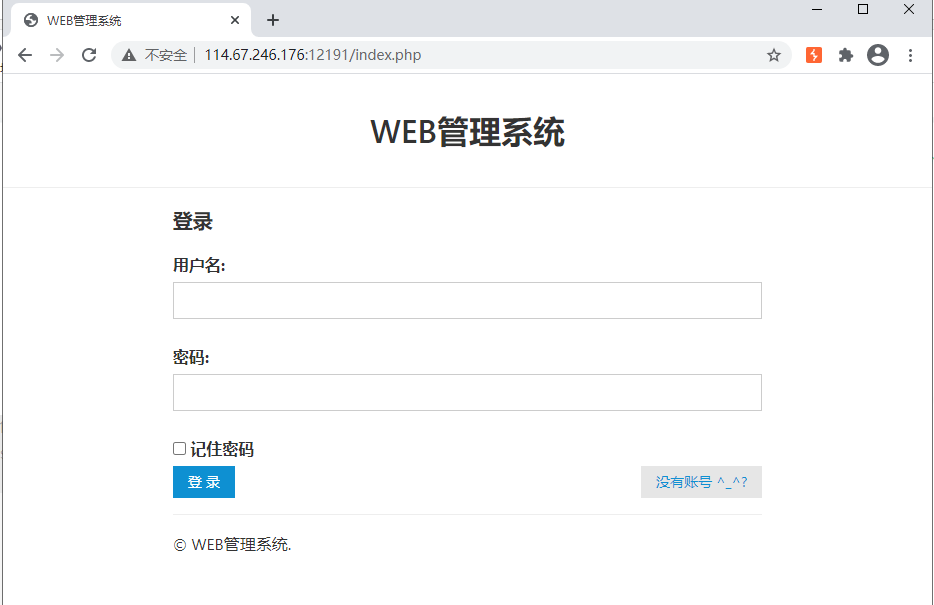Screen dimensions: 934x605
Task: Click the bookmark star icon
Action: [774, 55]
